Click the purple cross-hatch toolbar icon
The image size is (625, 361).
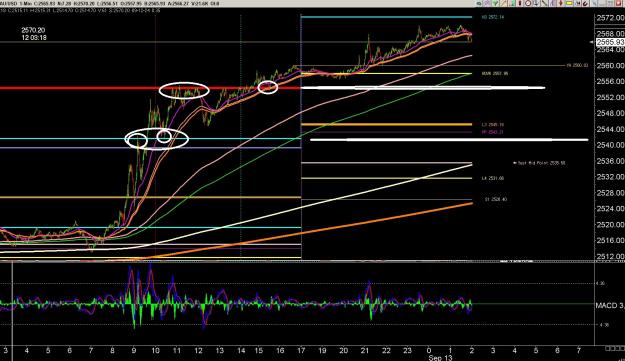click(x=487, y=3)
